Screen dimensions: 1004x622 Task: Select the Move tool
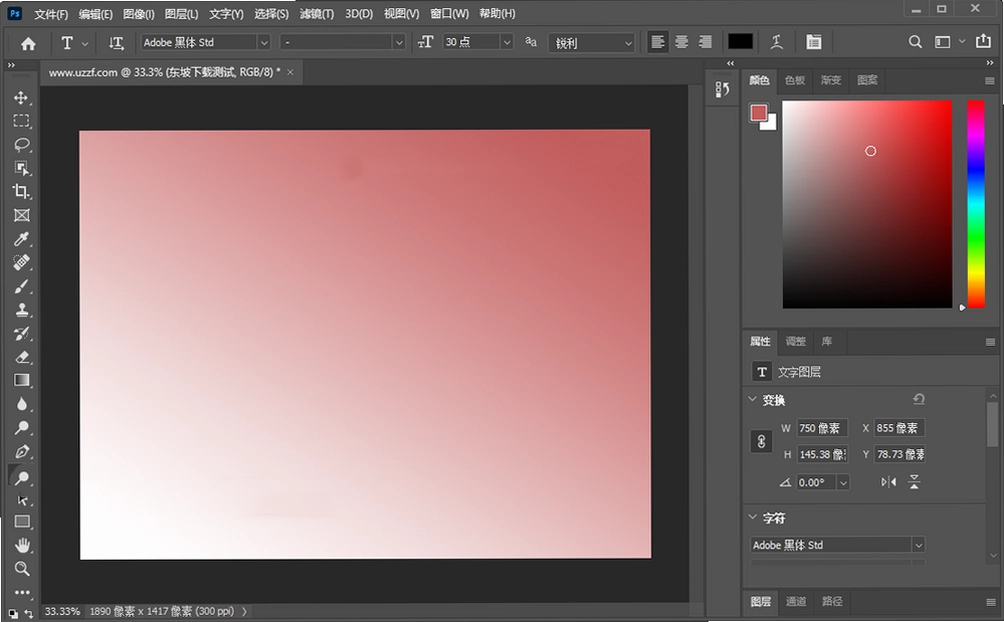point(21,97)
